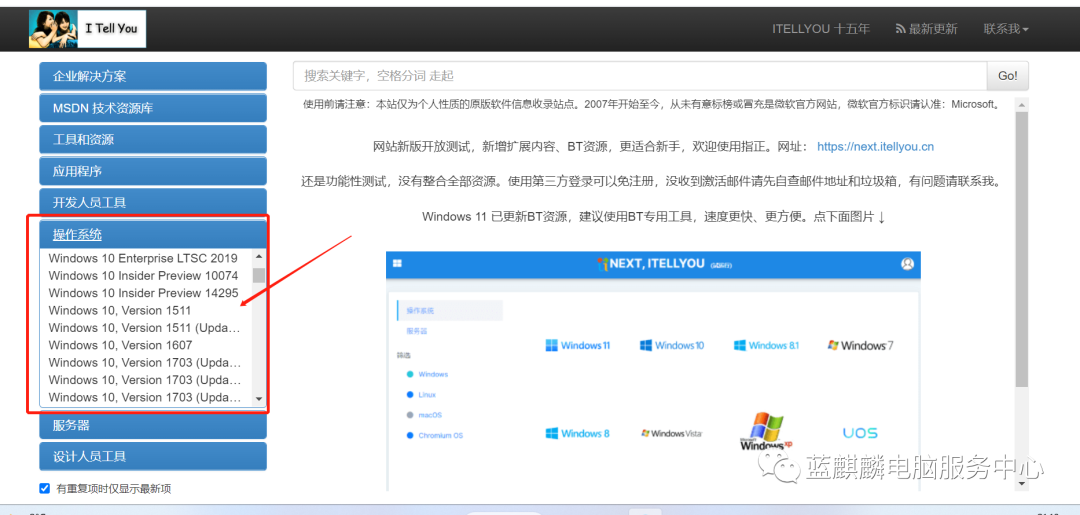Screen dimensions: 1080x515
Task: Select Windows 10 Insider Preview 14295
Action: click(x=143, y=293)
